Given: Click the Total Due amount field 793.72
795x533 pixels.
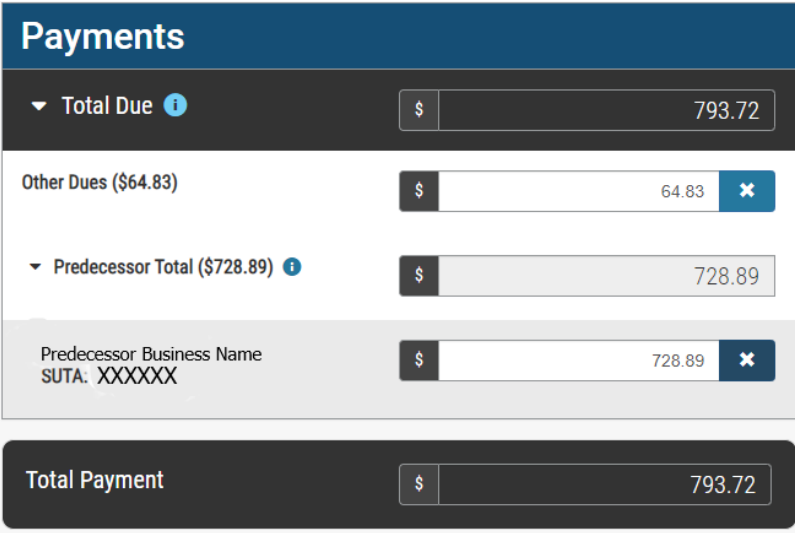Looking at the screenshot, I should (606, 110).
